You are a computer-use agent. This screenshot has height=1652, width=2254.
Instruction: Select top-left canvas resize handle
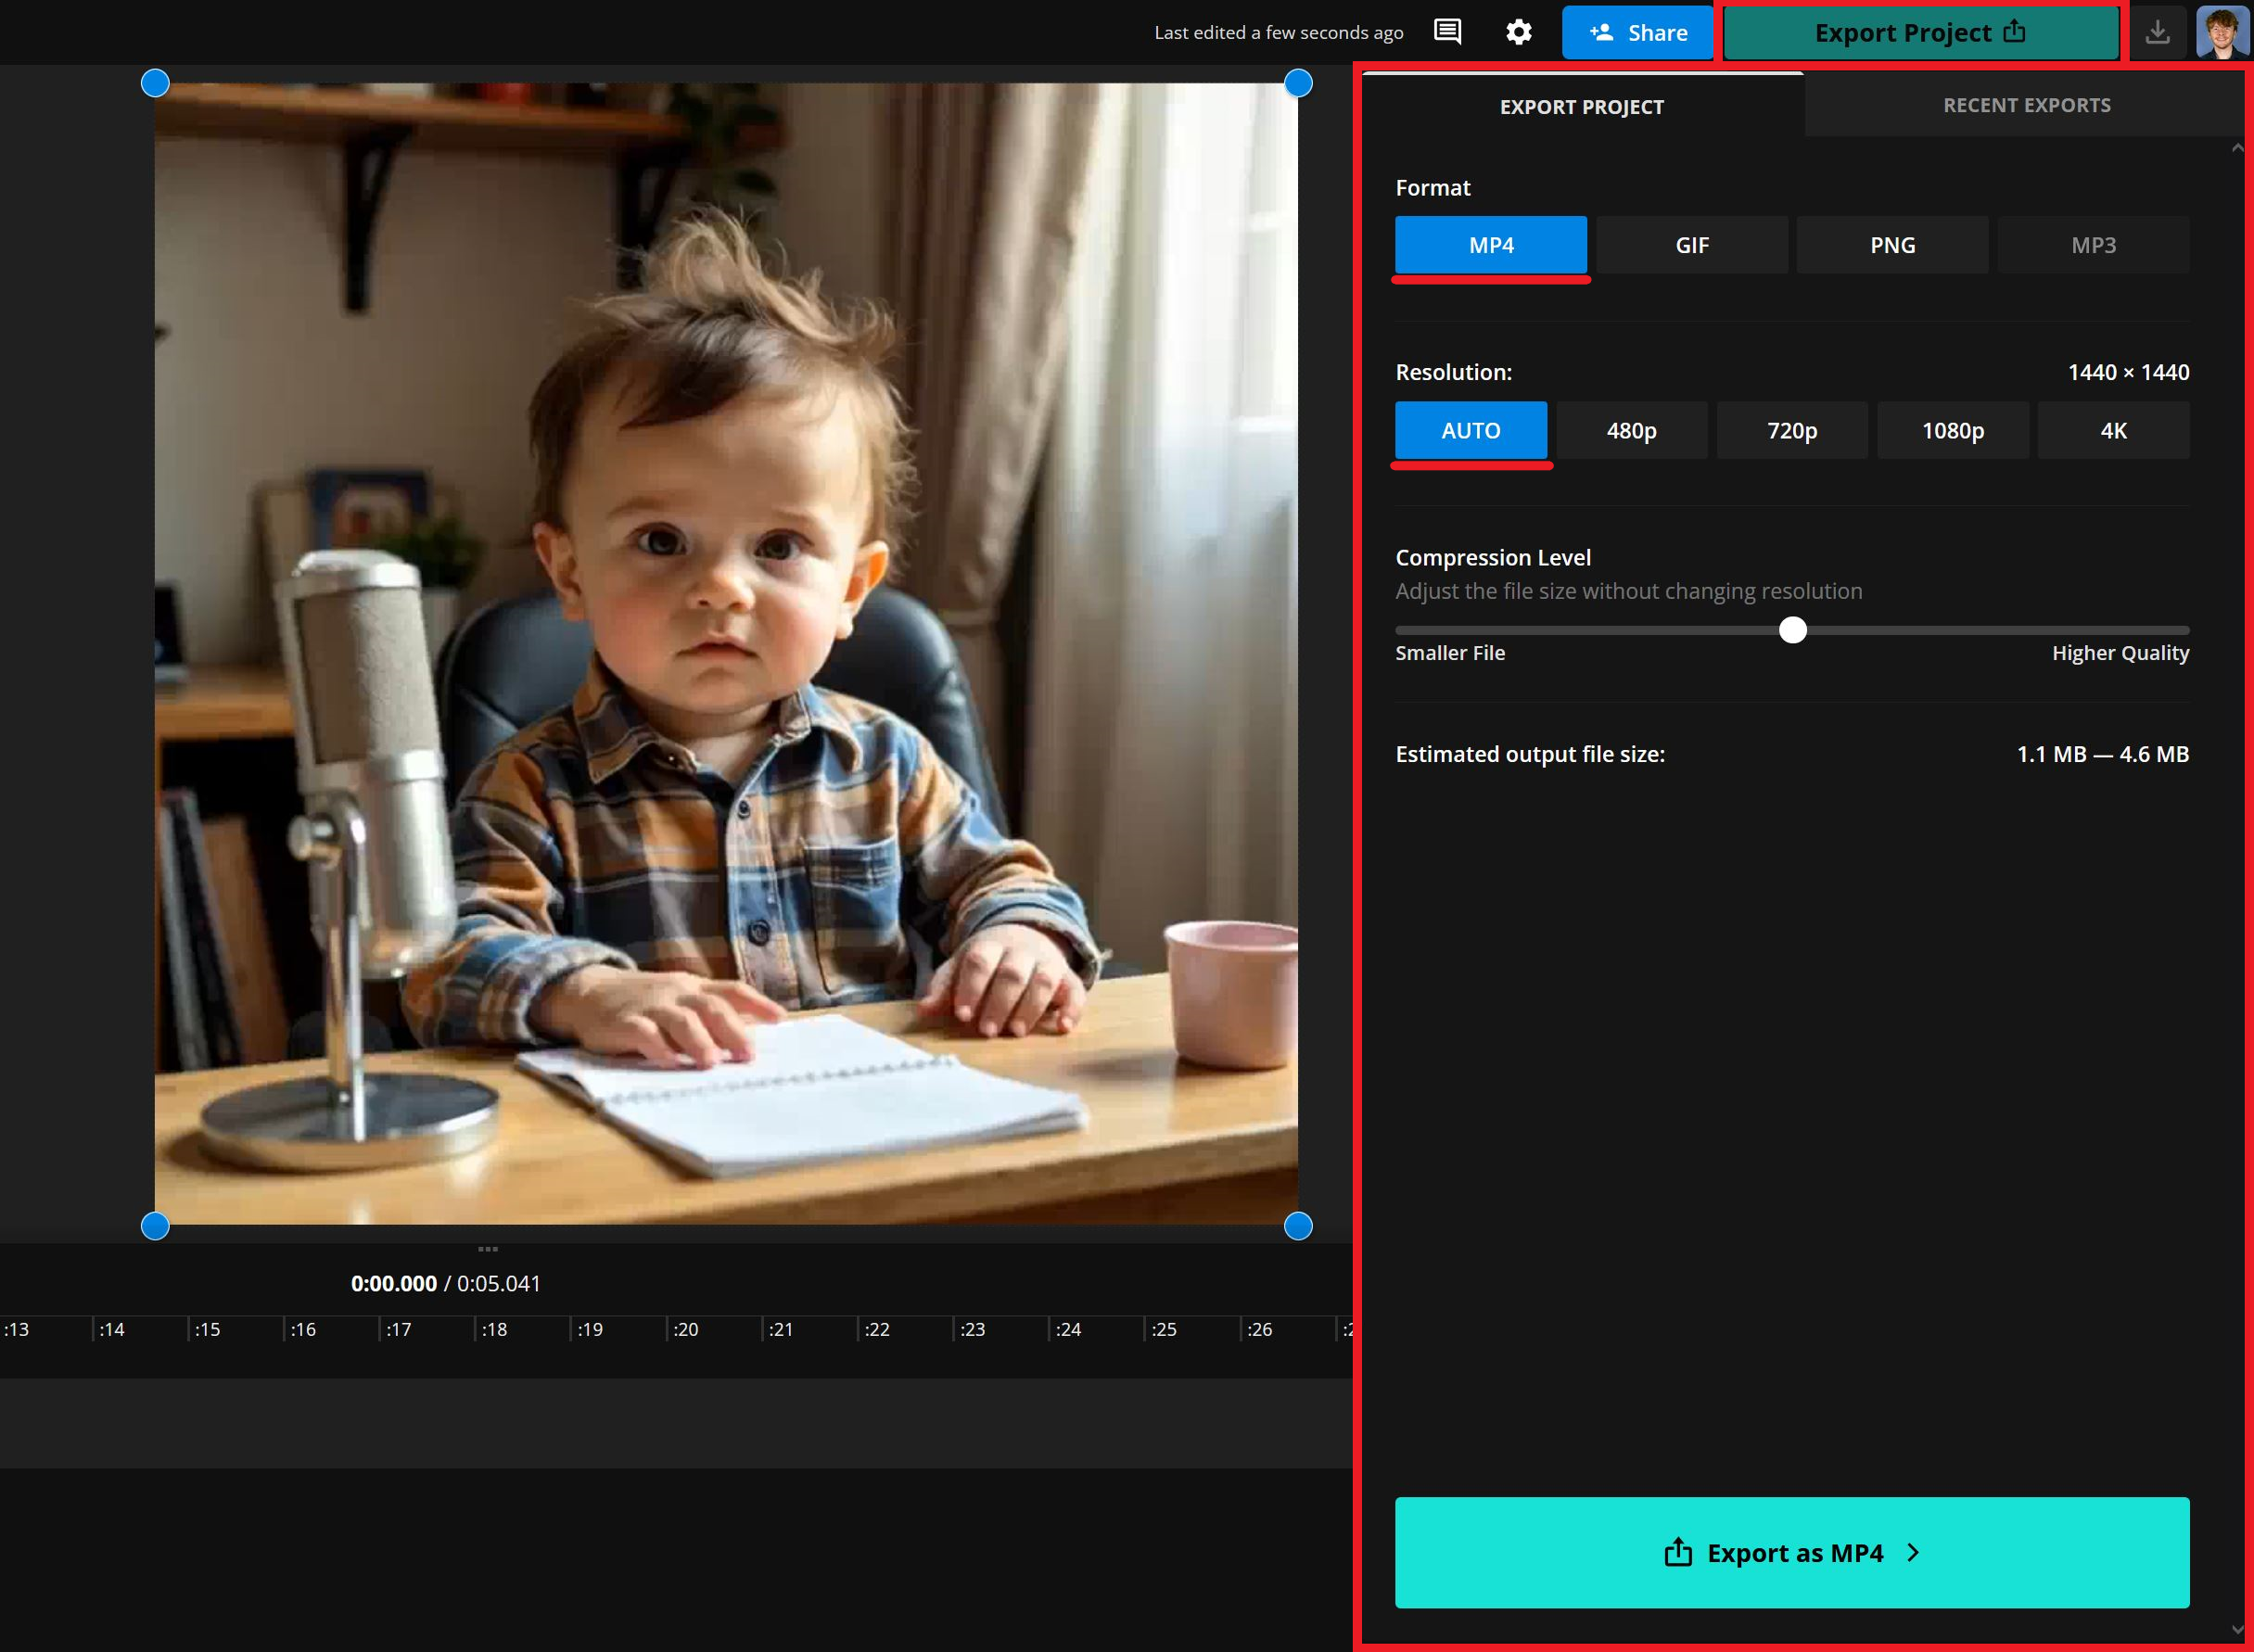point(155,83)
